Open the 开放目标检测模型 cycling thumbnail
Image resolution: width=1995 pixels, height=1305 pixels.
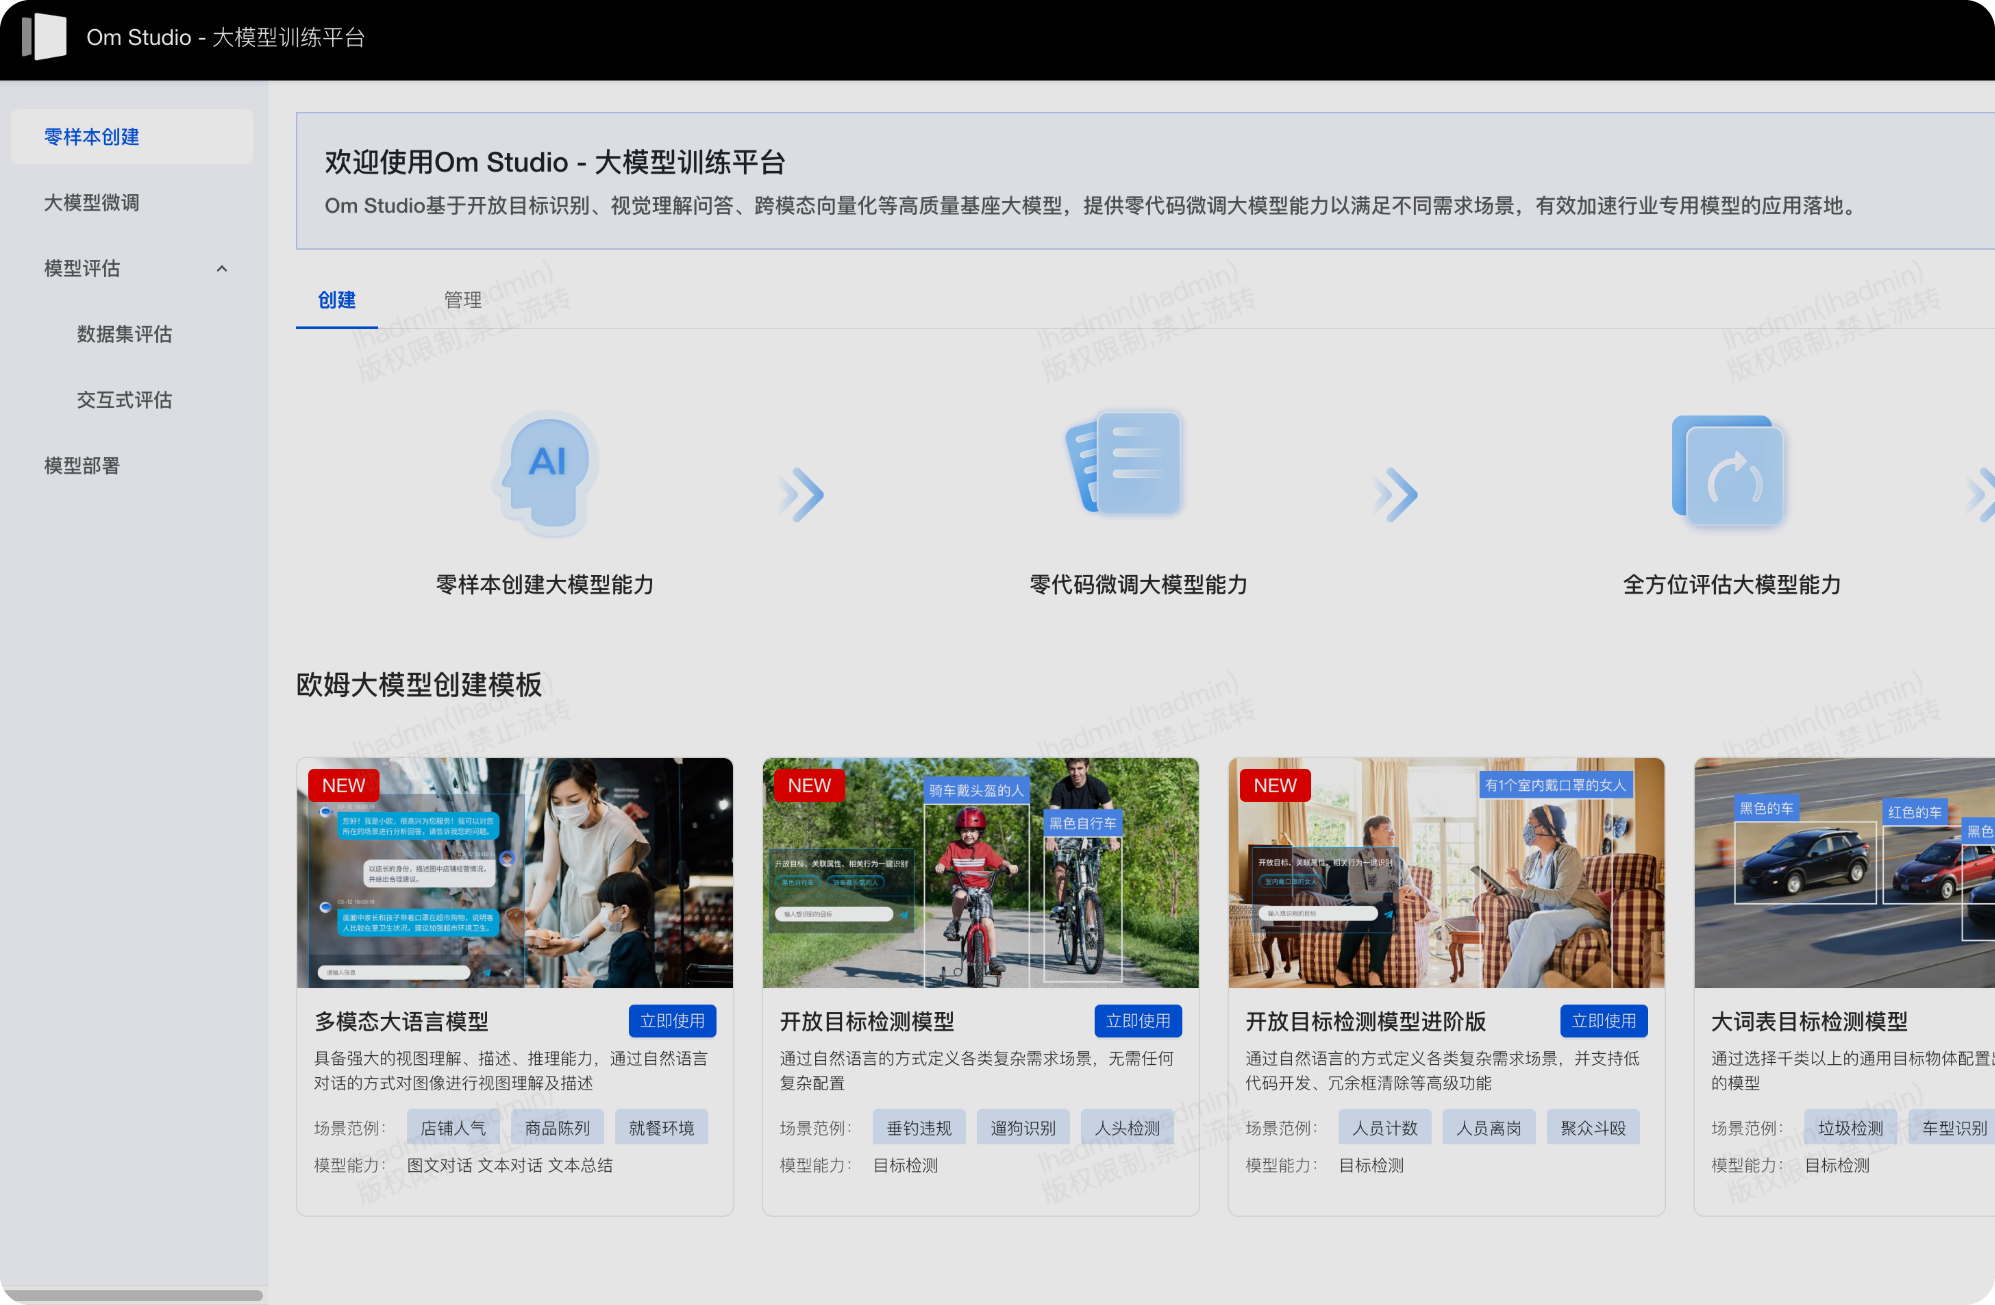pyautogui.click(x=981, y=873)
